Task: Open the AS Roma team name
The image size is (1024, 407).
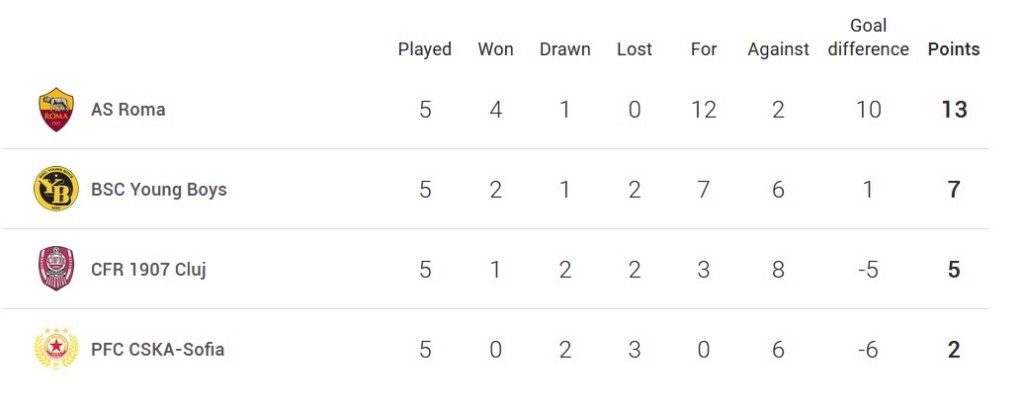Action: (128, 109)
